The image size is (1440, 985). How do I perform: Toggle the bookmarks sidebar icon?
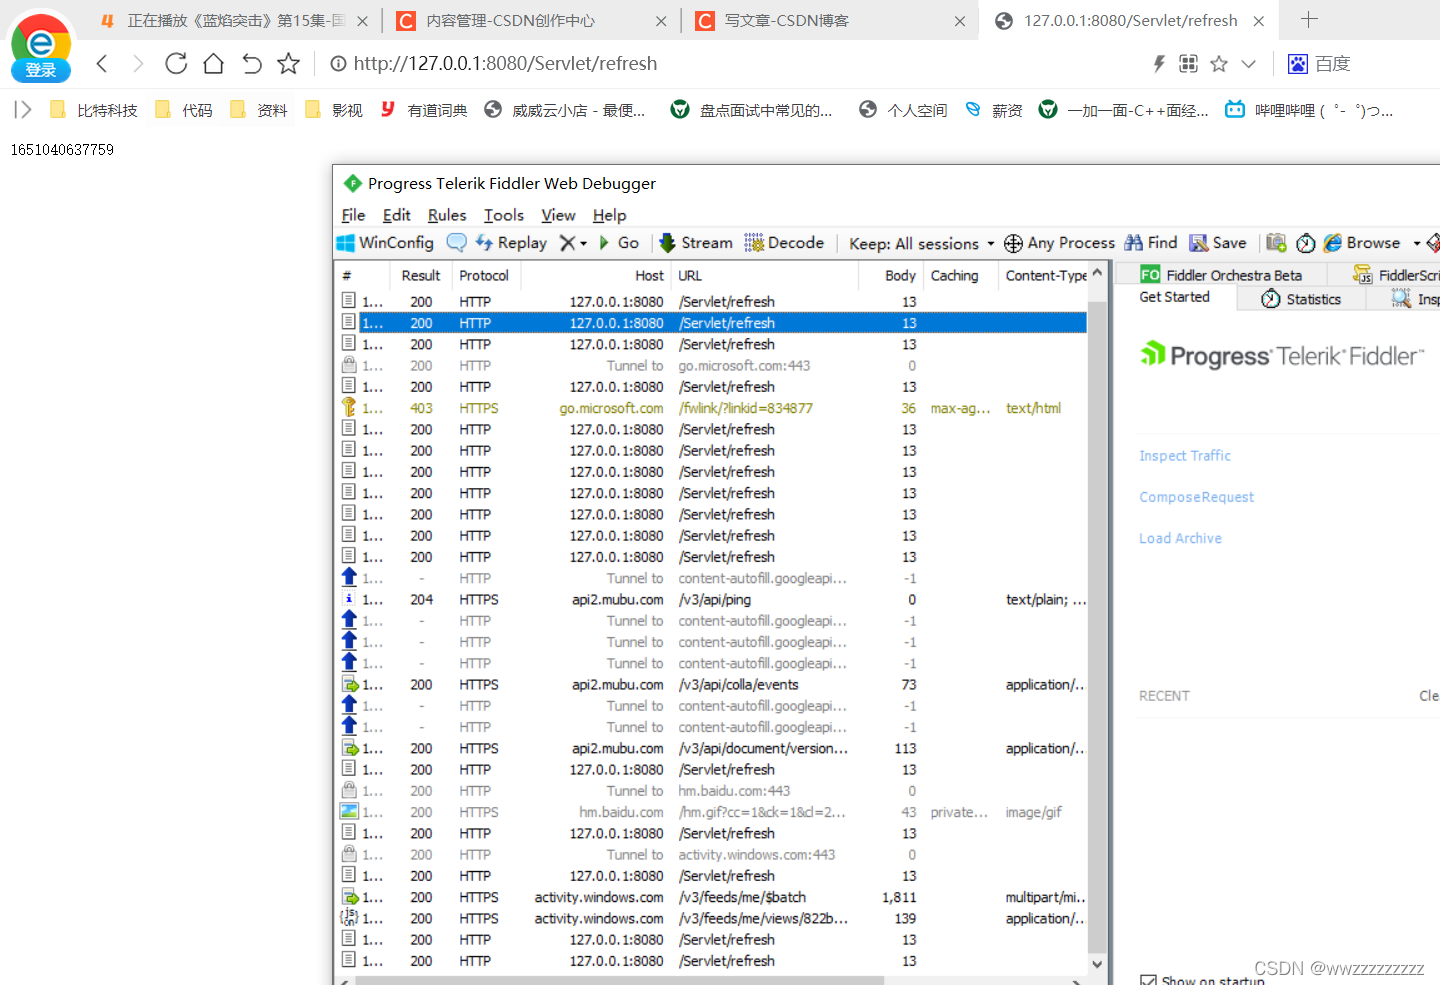tap(22, 110)
